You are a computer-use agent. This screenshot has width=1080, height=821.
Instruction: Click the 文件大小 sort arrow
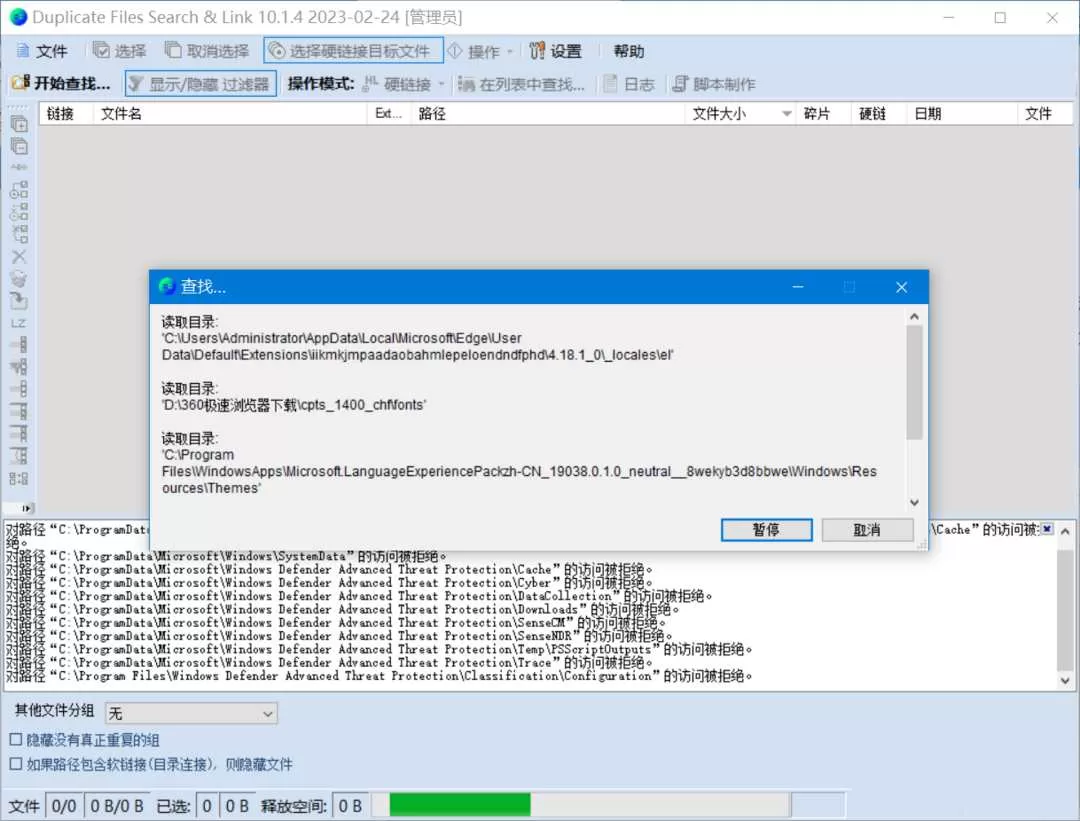pyautogui.click(x=787, y=114)
